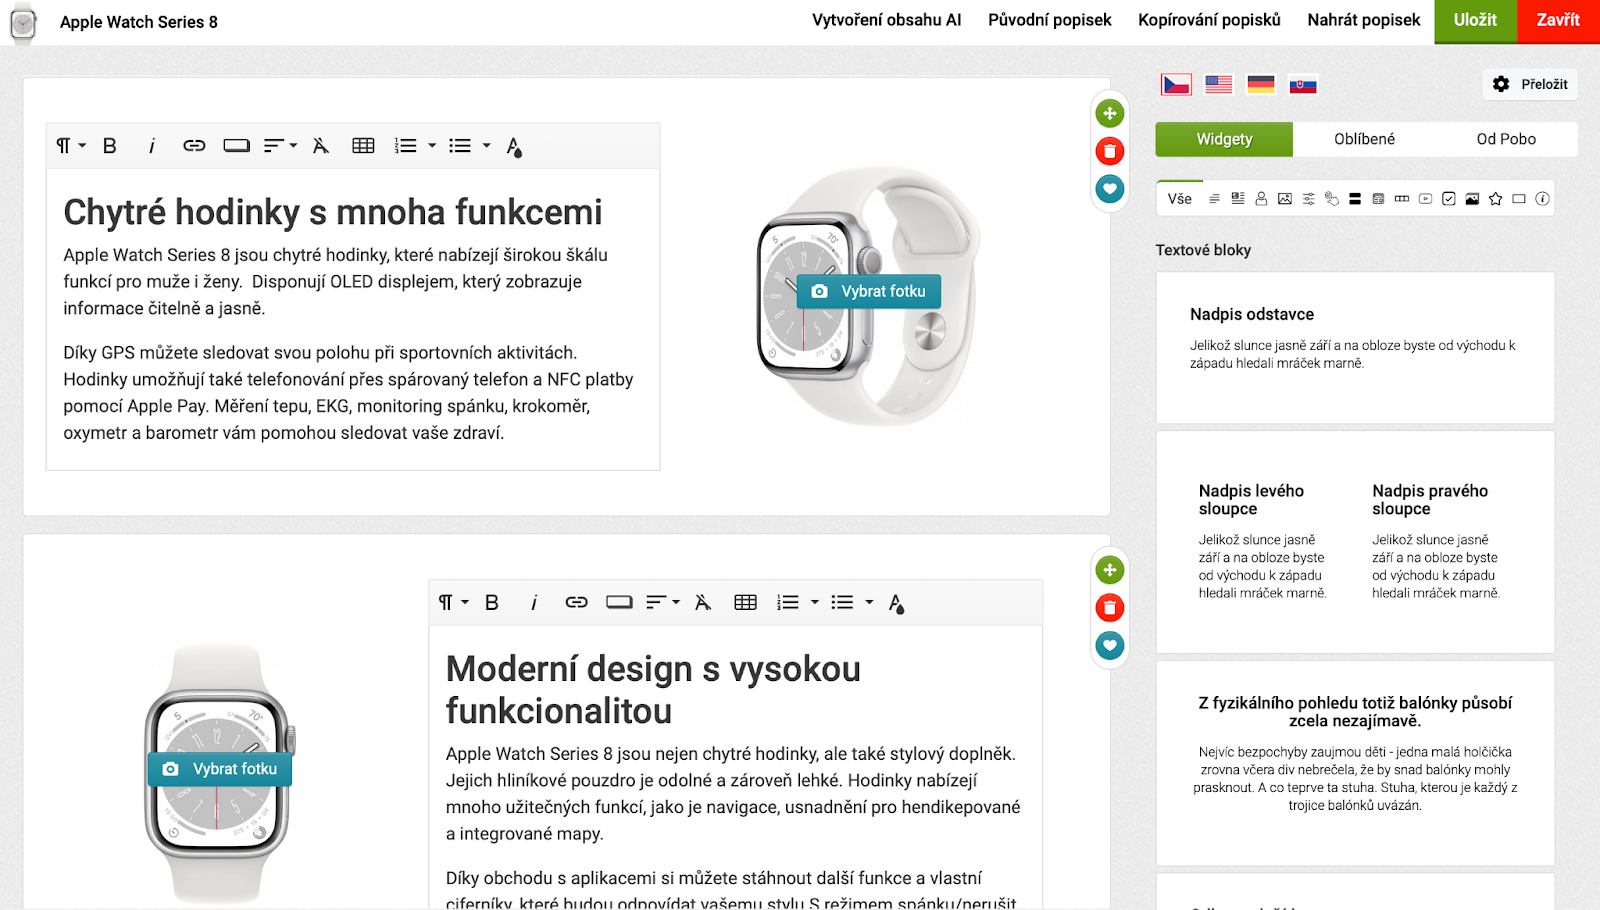Viewport: 1600px width, 910px height.
Task: Switch to the Oblíbené tab
Action: click(1364, 139)
